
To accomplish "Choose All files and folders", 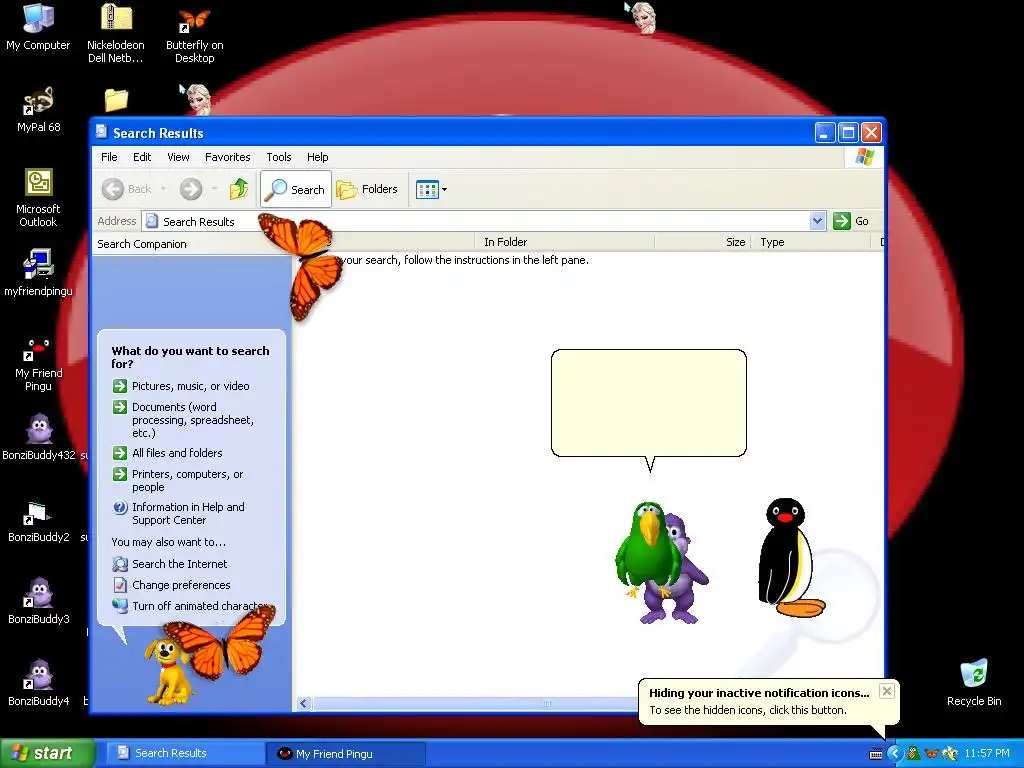I will pyautogui.click(x=167, y=453).
